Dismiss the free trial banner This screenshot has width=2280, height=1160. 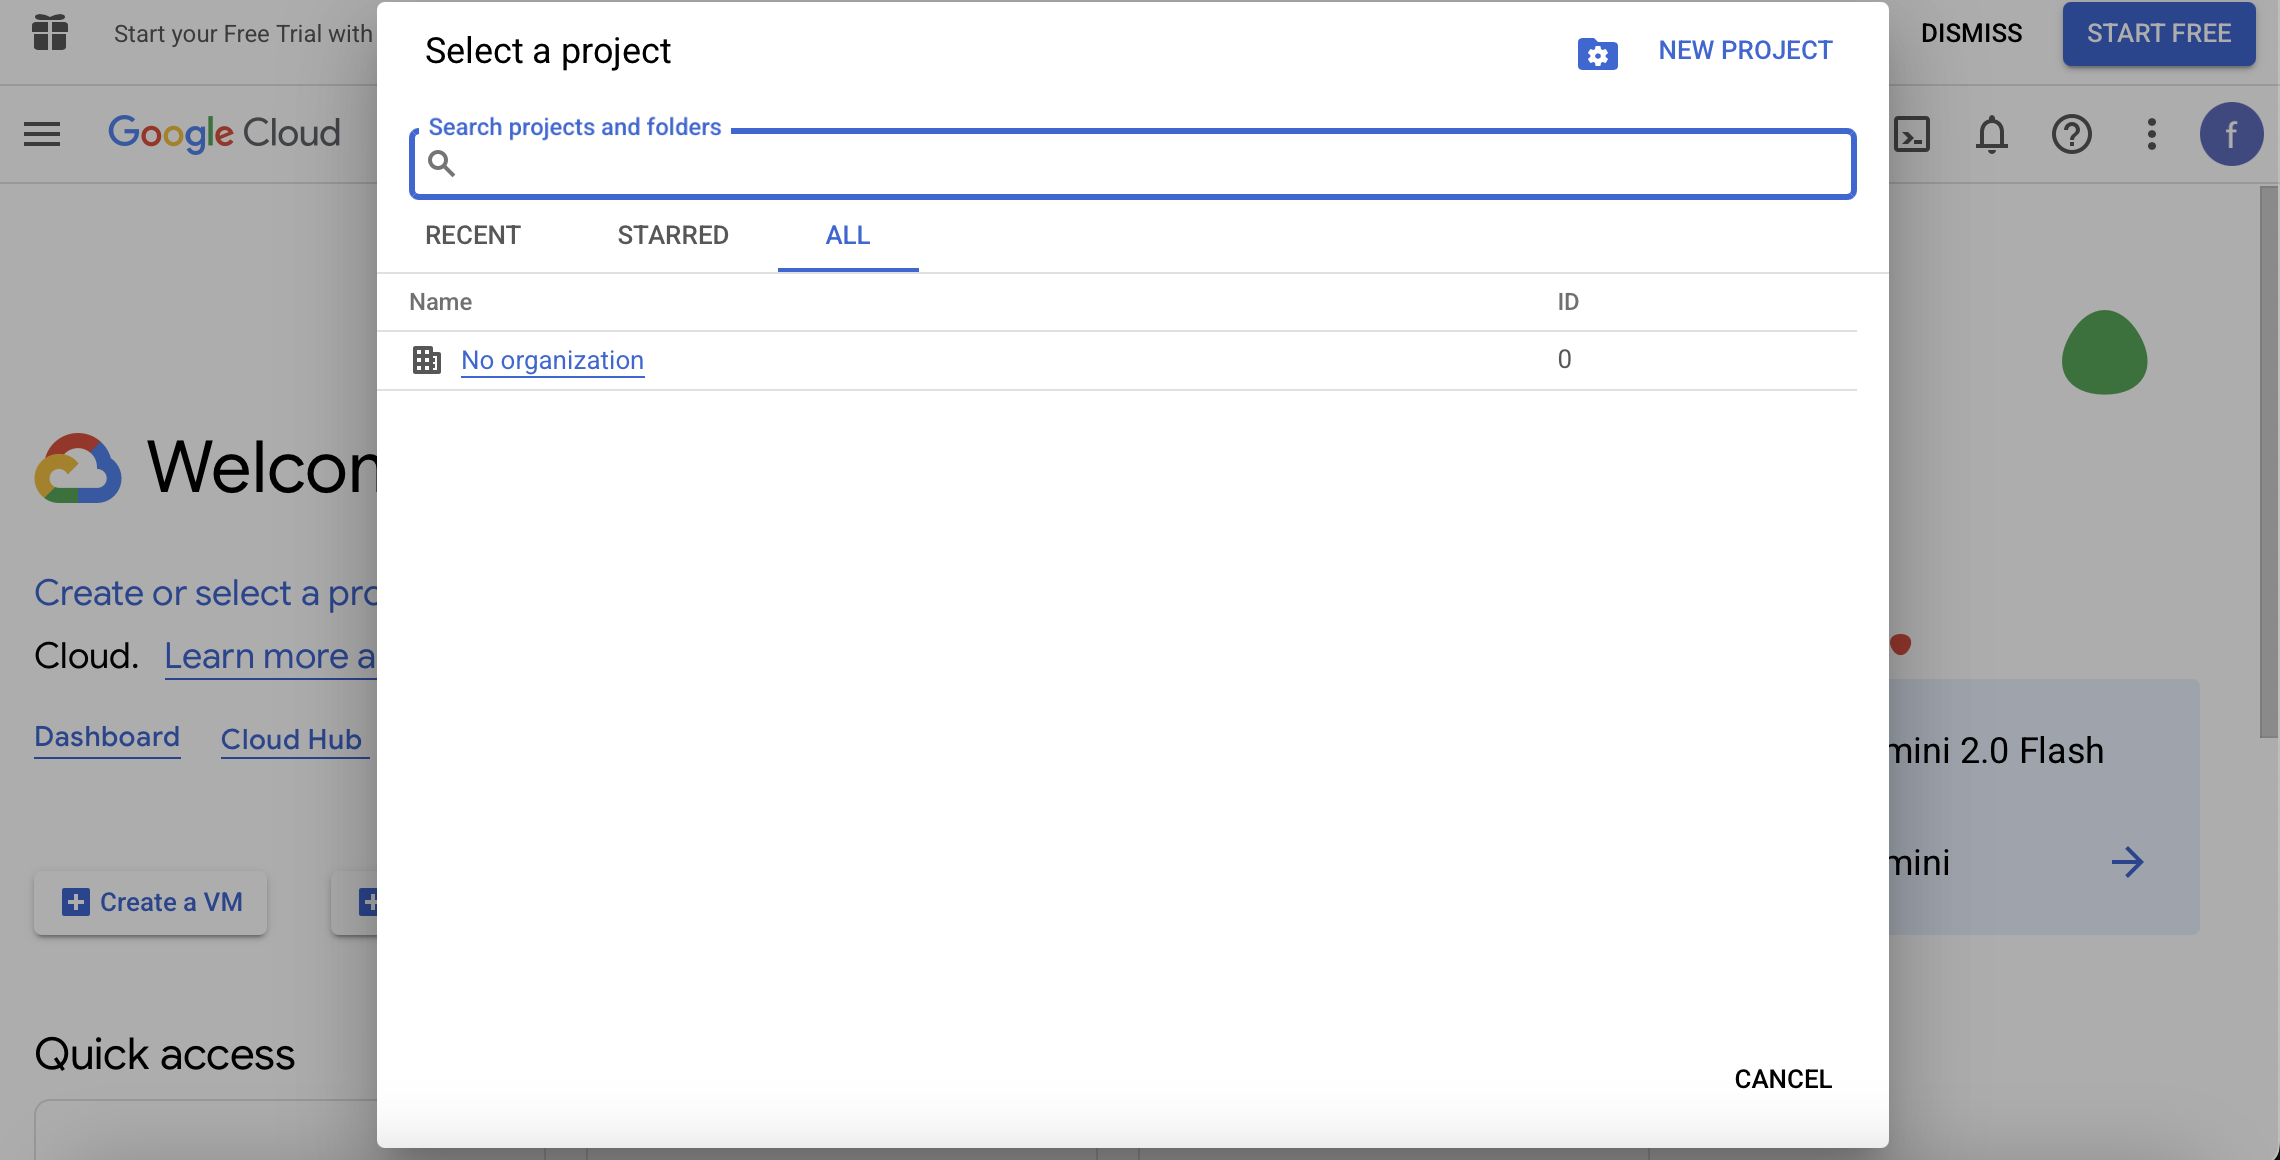(x=1971, y=33)
